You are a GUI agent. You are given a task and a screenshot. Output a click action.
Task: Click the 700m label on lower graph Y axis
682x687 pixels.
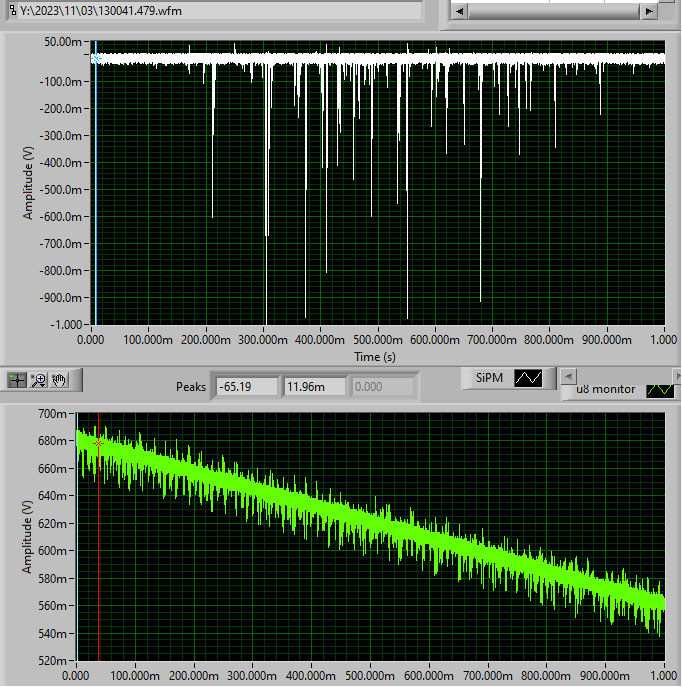[x=53, y=414]
